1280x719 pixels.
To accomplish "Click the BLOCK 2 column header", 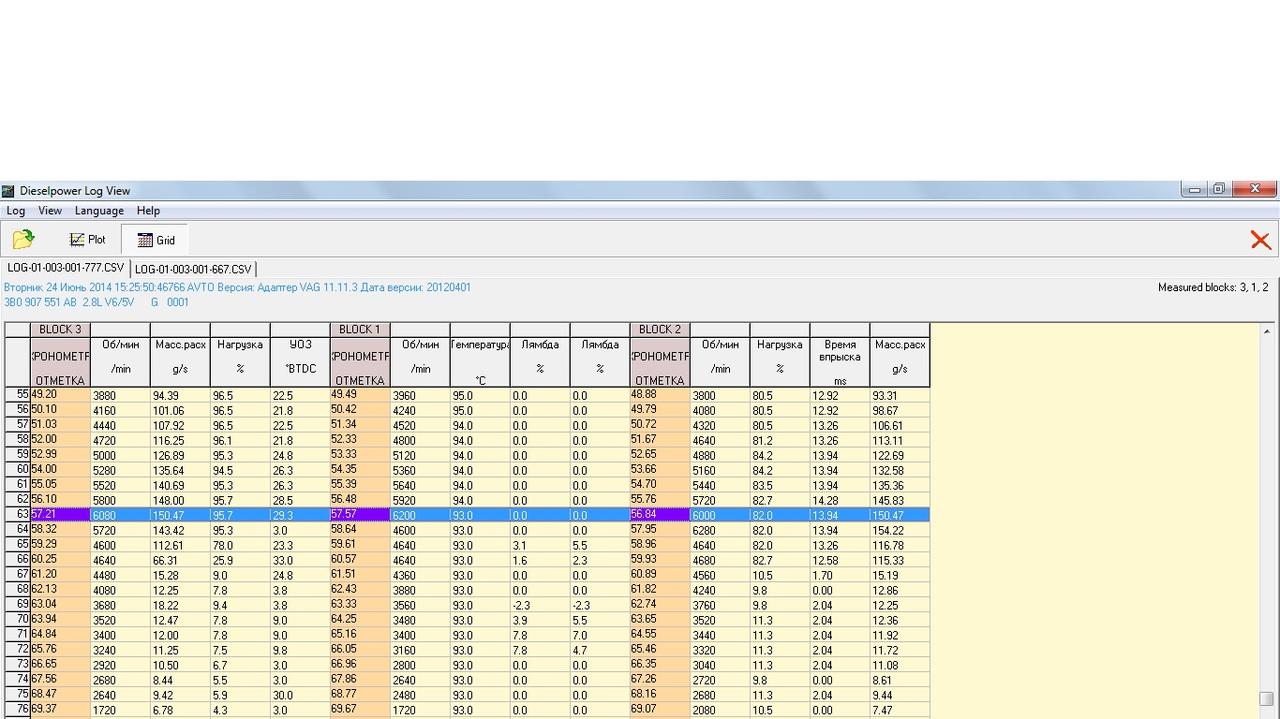I will click(x=659, y=329).
